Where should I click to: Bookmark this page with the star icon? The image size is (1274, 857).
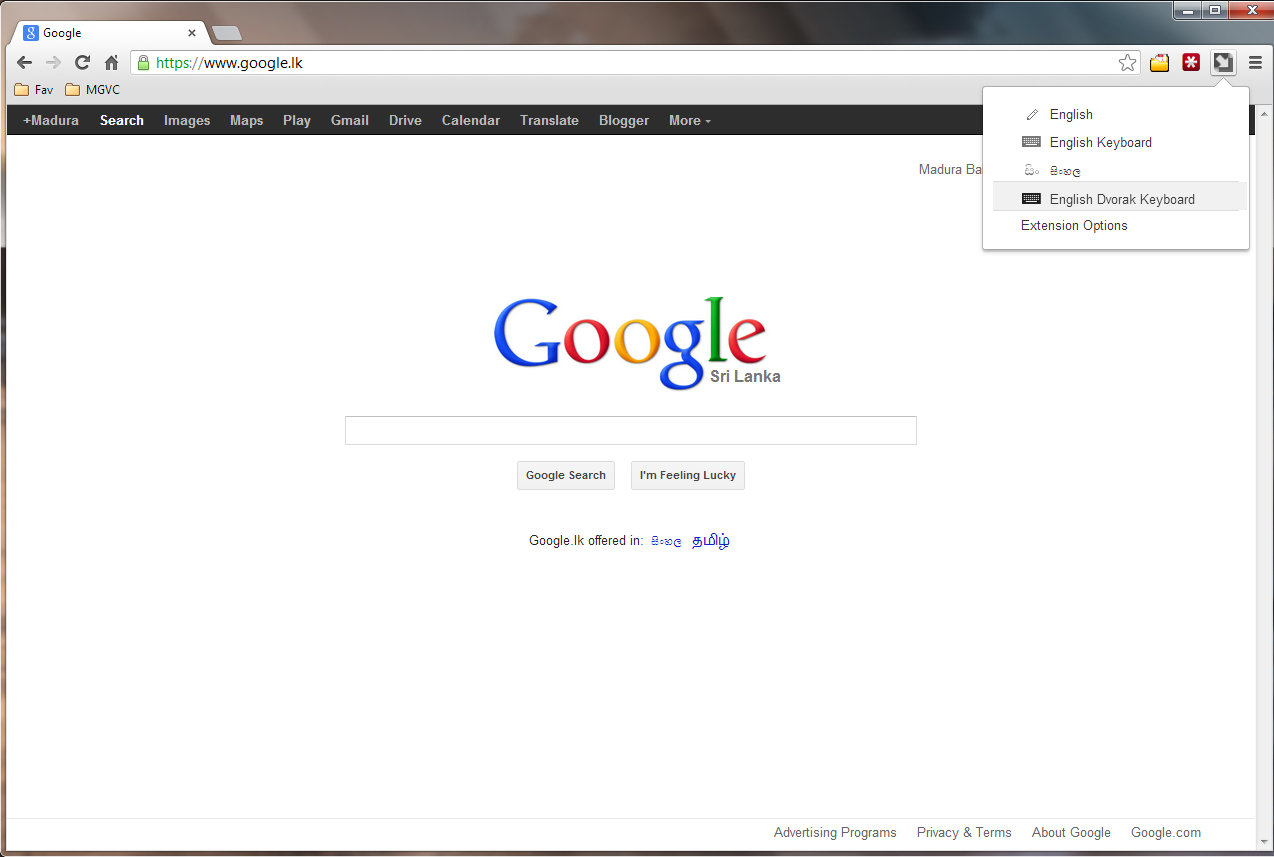coord(1127,63)
